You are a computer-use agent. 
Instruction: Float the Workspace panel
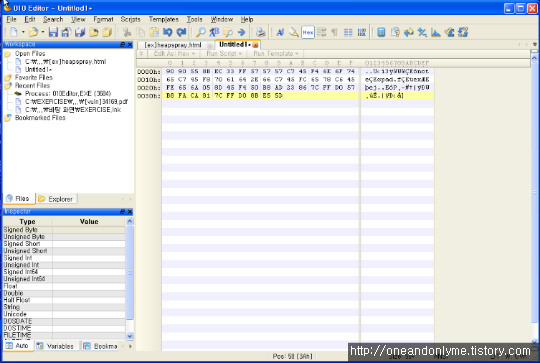coord(122,44)
